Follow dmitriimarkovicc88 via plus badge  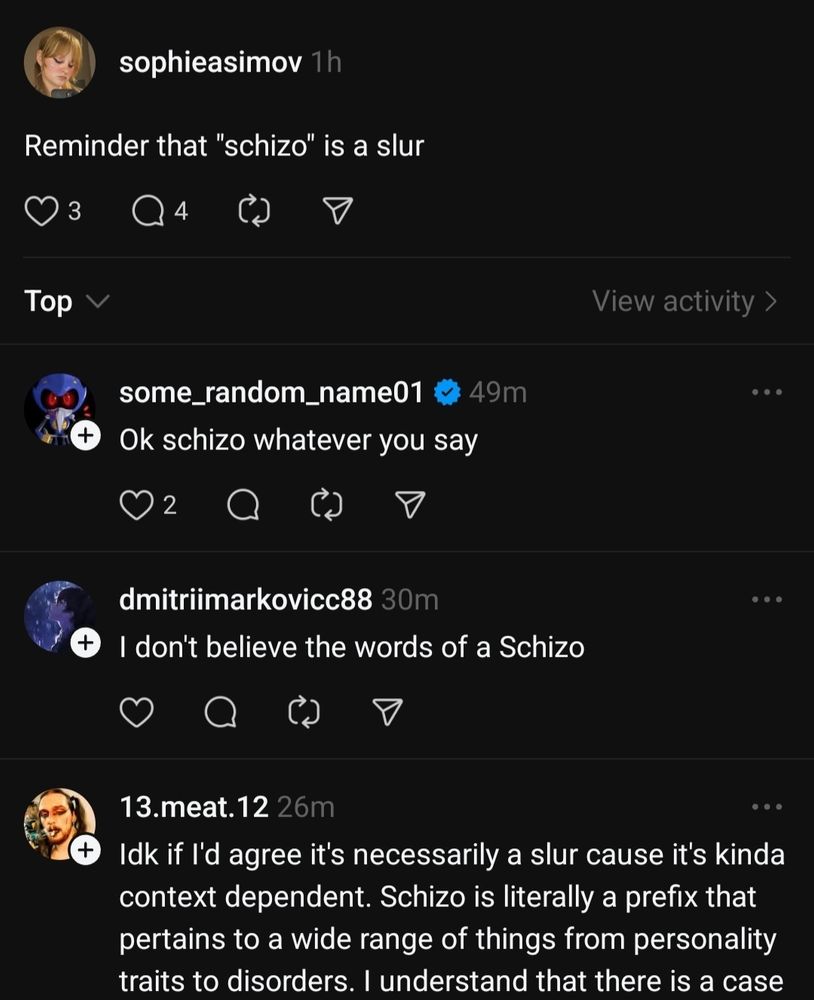(x=86, y=643)
